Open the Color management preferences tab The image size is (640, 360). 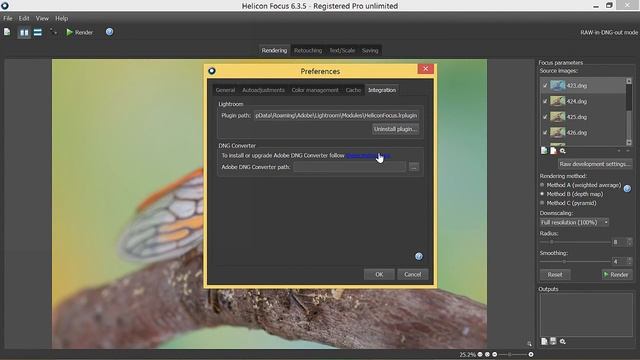click(315, 90)
